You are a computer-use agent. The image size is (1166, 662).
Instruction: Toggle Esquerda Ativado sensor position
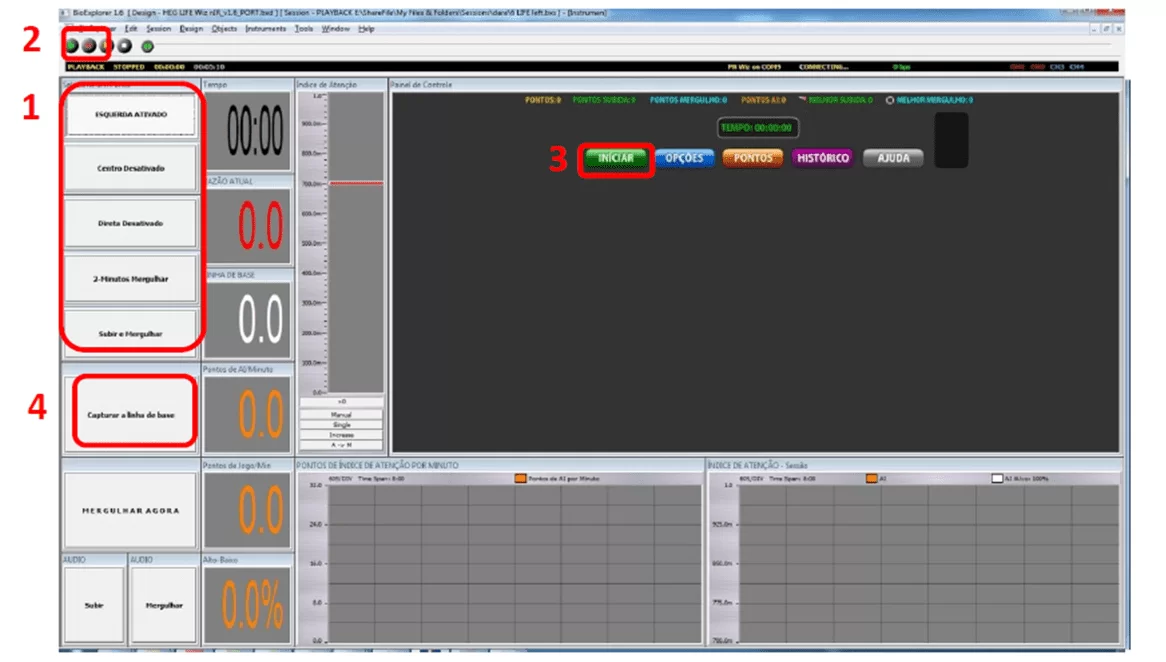tap(131, 115)
